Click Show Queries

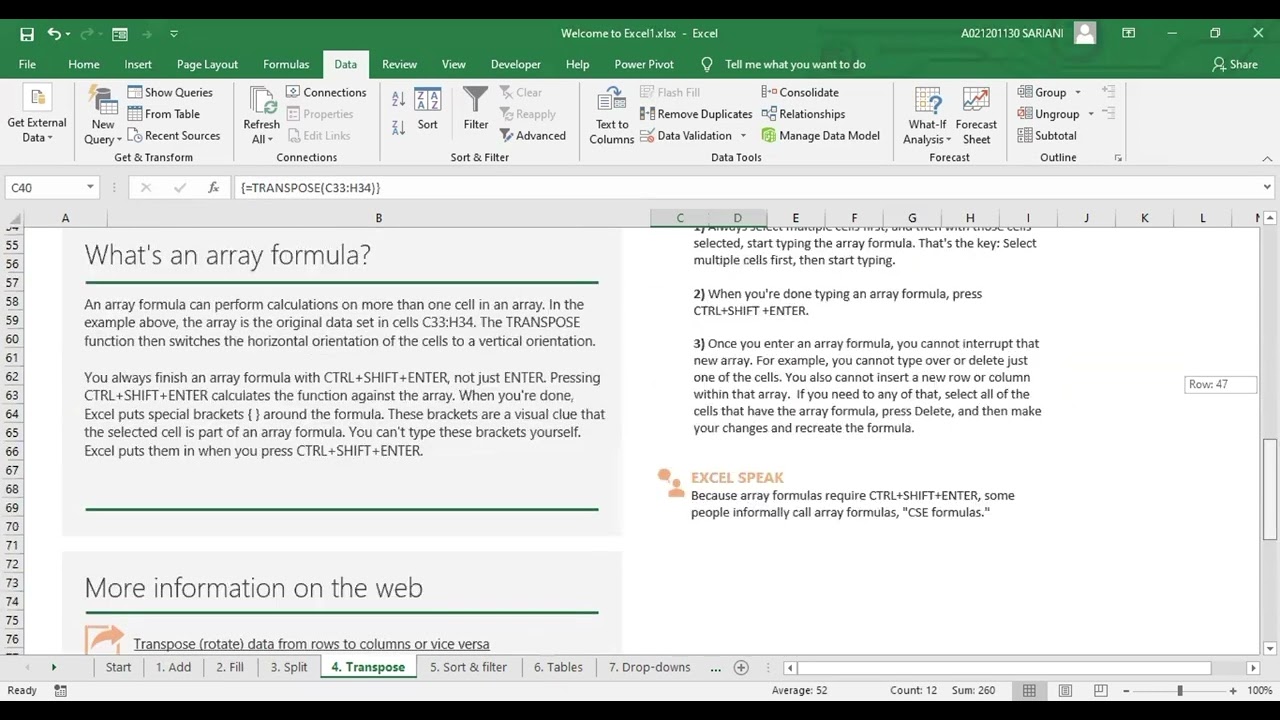coord(170,92)
